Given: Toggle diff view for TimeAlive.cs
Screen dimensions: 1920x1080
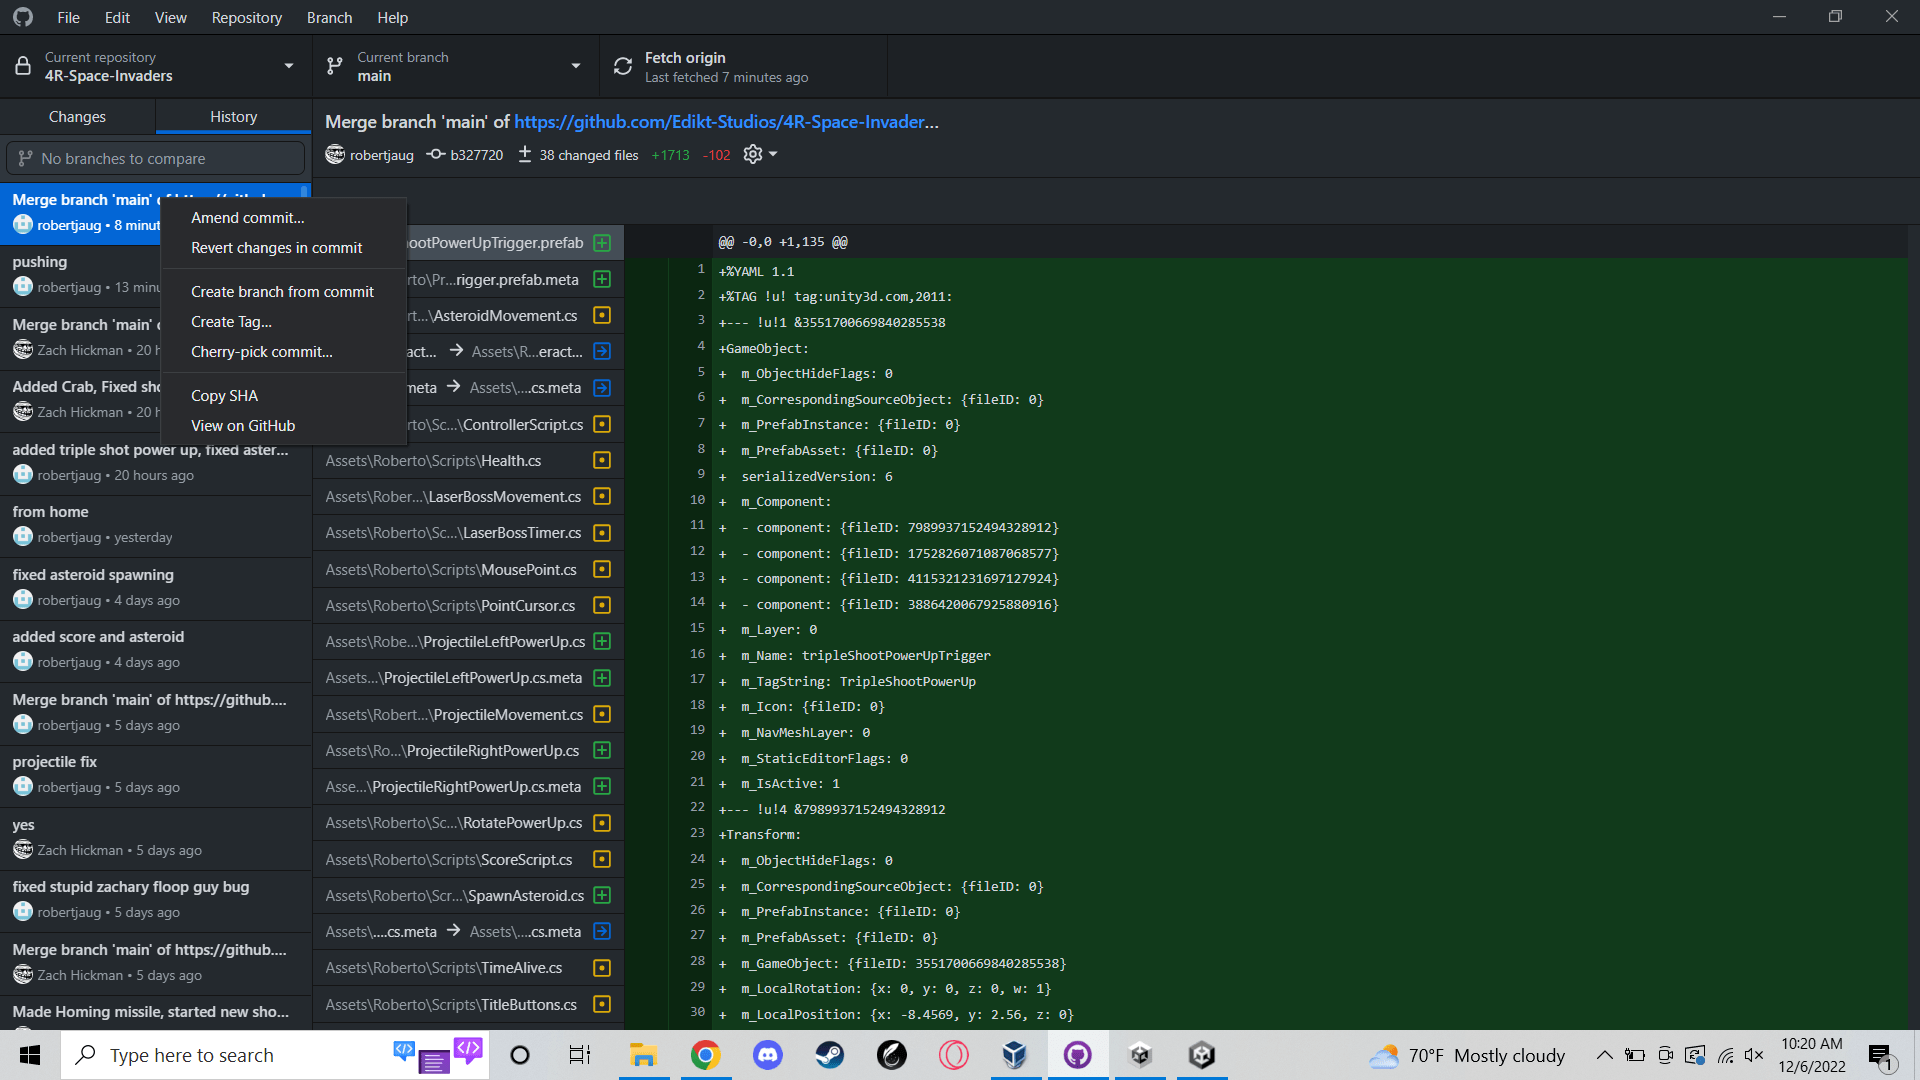Looking at the screenshot, I should coord(601,967).
